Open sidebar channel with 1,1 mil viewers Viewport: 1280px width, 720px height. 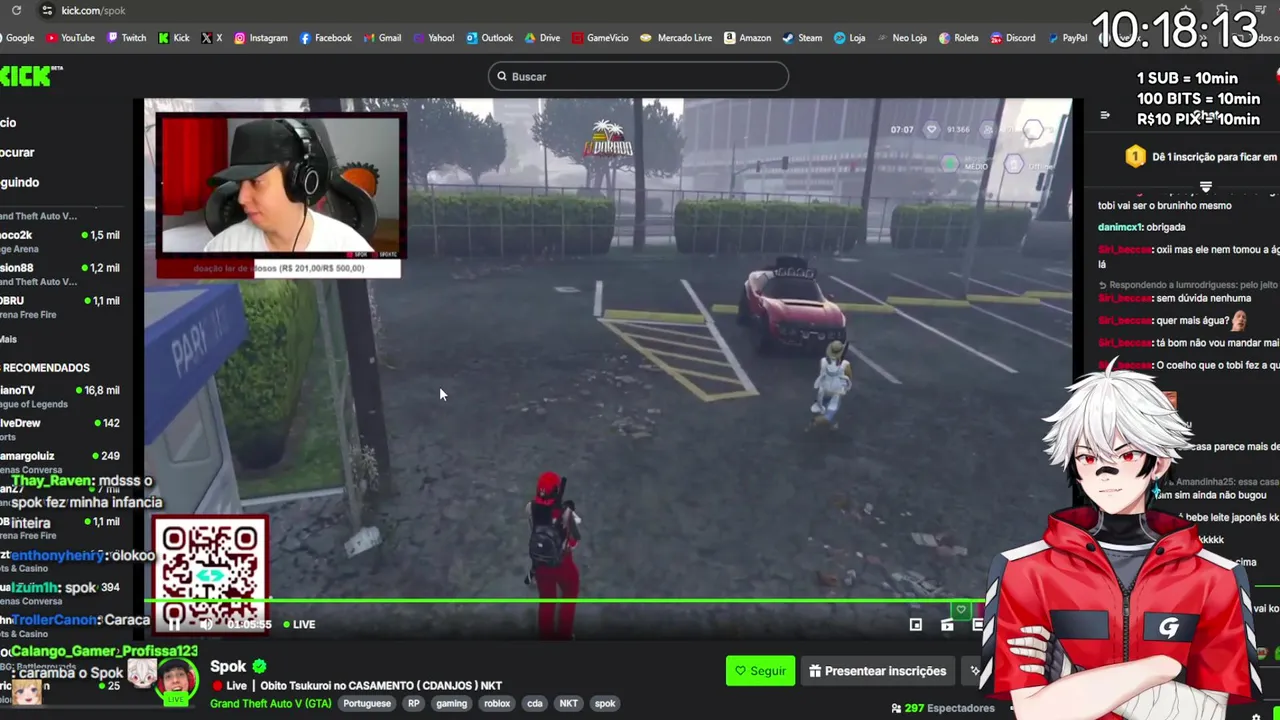click(x=60, y=307)
